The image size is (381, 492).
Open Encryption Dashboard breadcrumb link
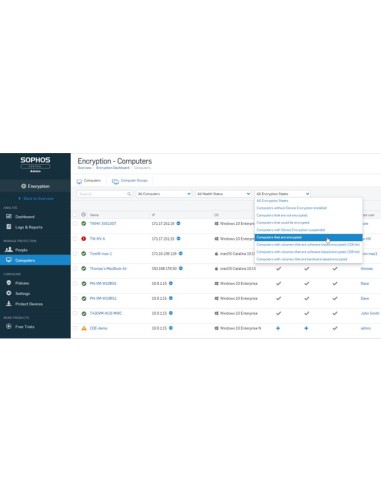(x=113, y=168)
